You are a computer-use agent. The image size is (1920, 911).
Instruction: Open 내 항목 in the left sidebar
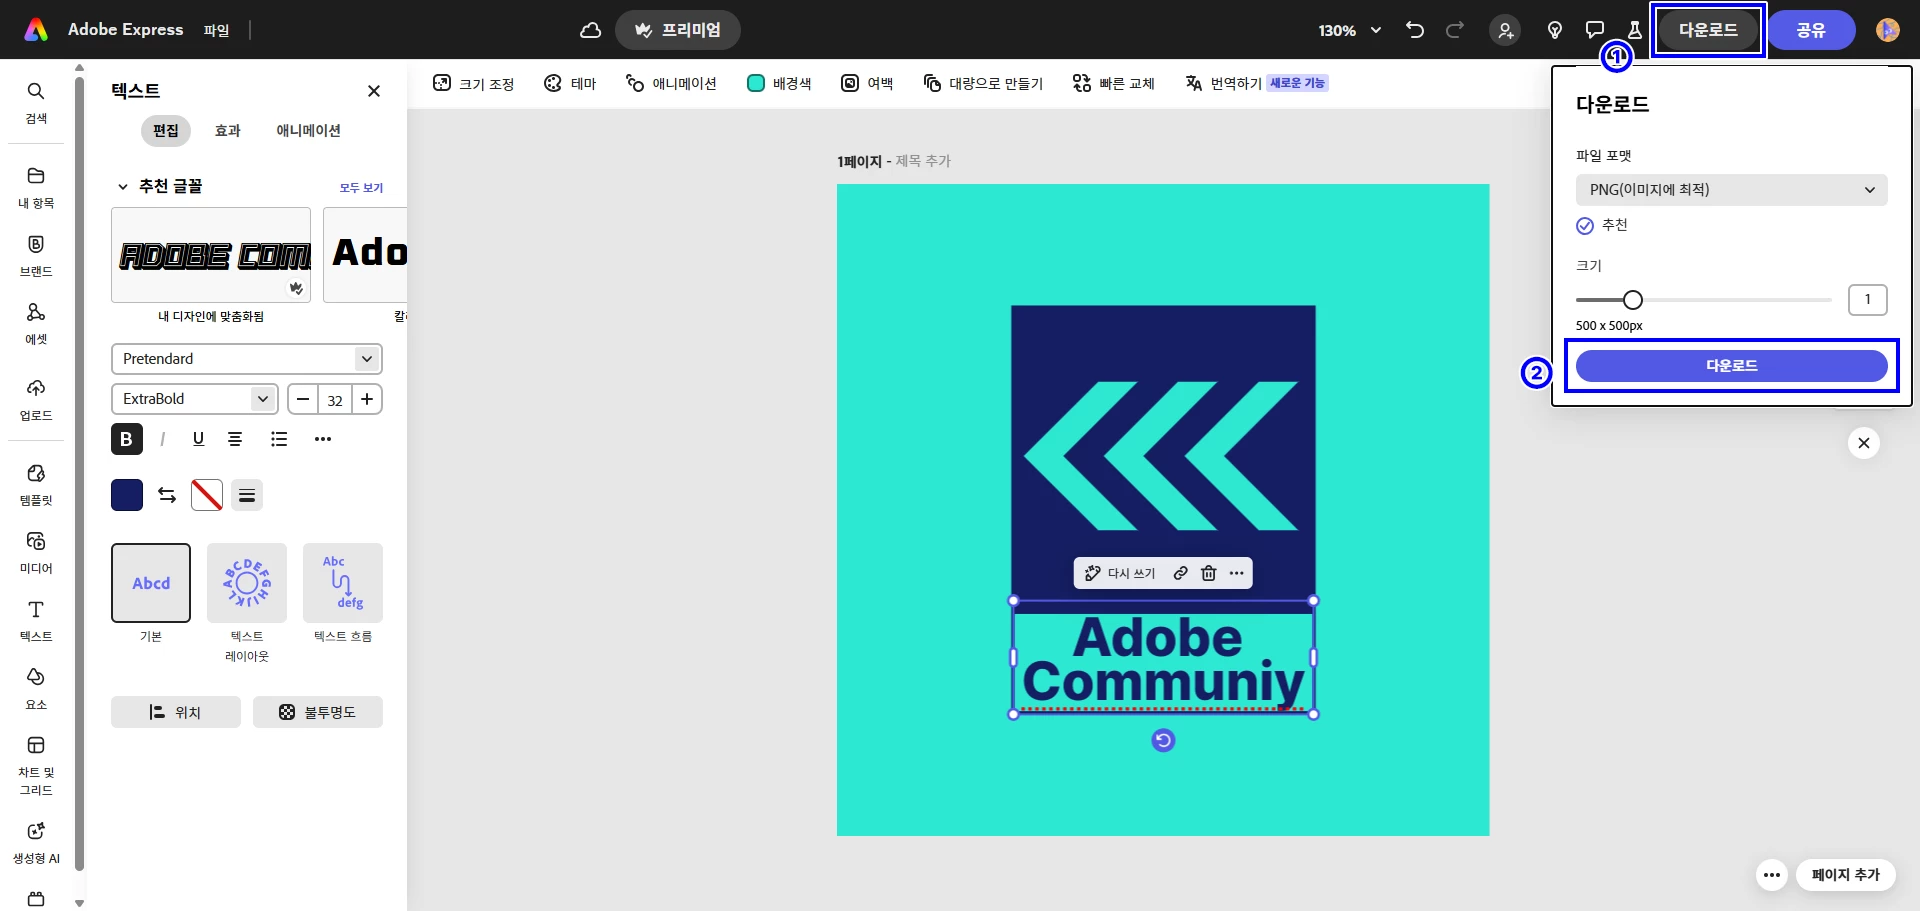click(36, 188)
